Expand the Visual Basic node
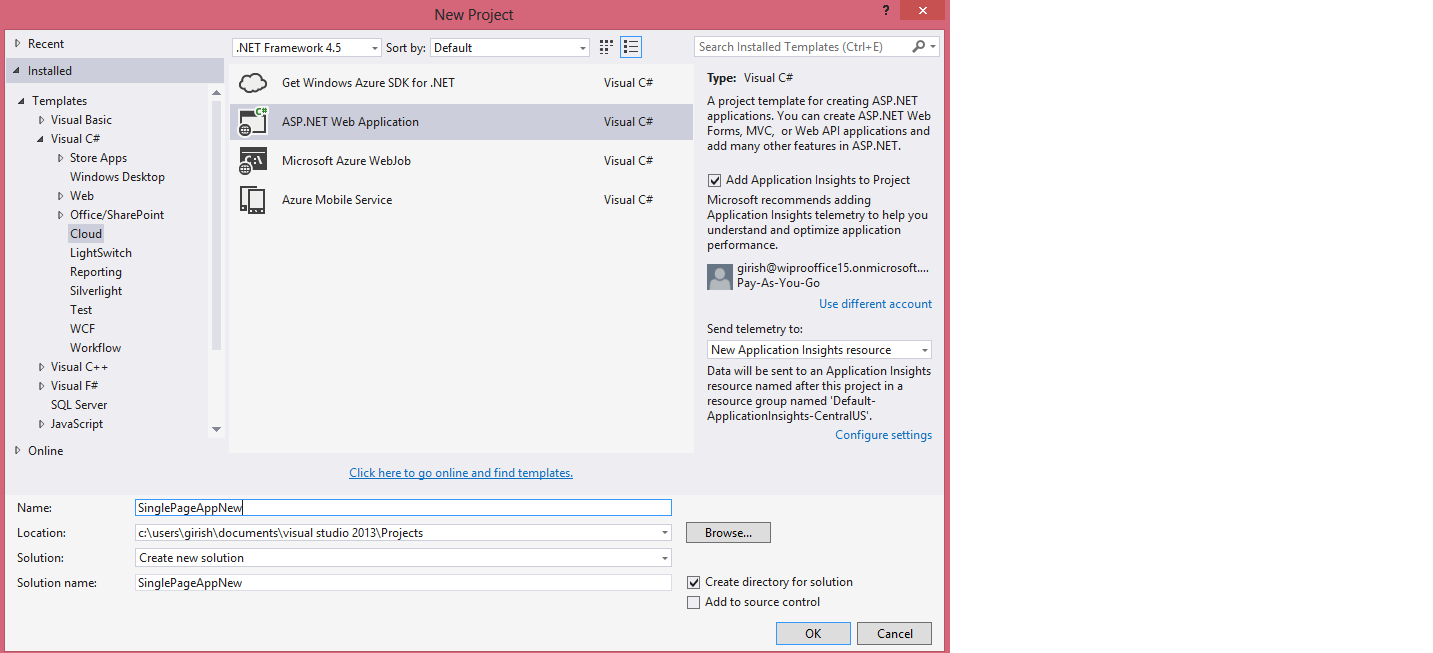1433x653 pixels. [41, 120]
